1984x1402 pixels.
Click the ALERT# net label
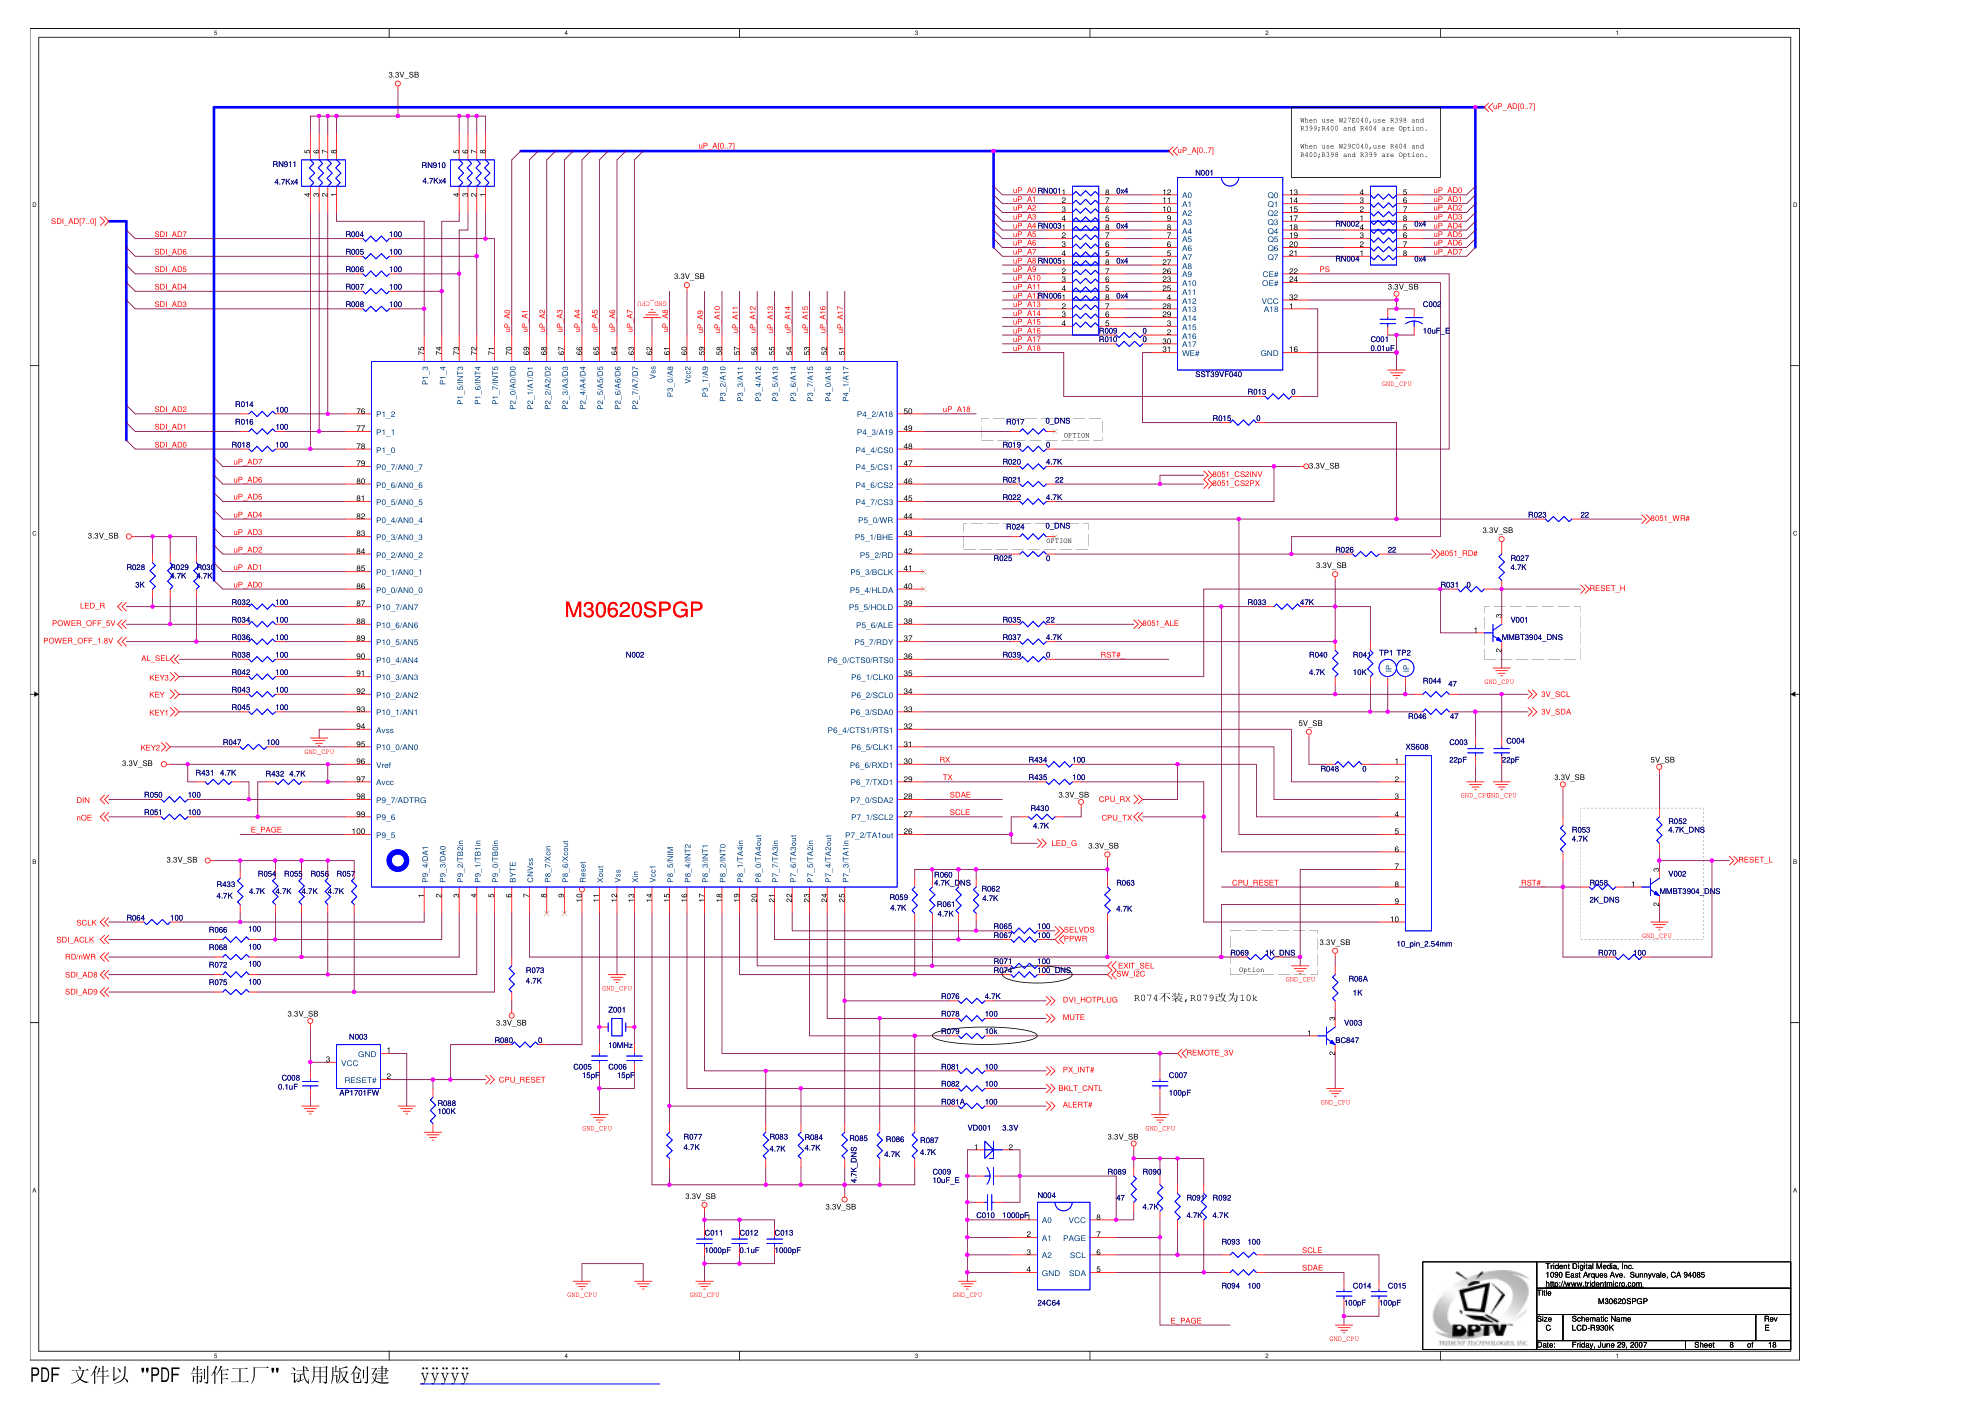(1077, 1105)
